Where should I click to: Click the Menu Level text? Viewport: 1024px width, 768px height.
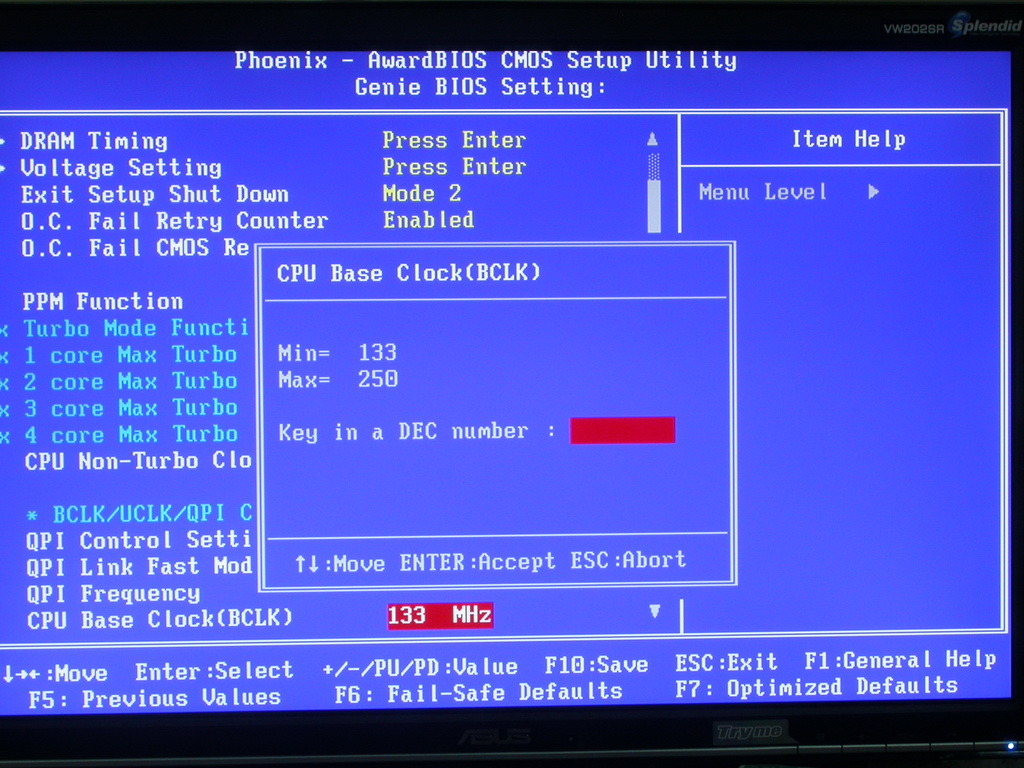pyautogui.click(x=763, y=193)
